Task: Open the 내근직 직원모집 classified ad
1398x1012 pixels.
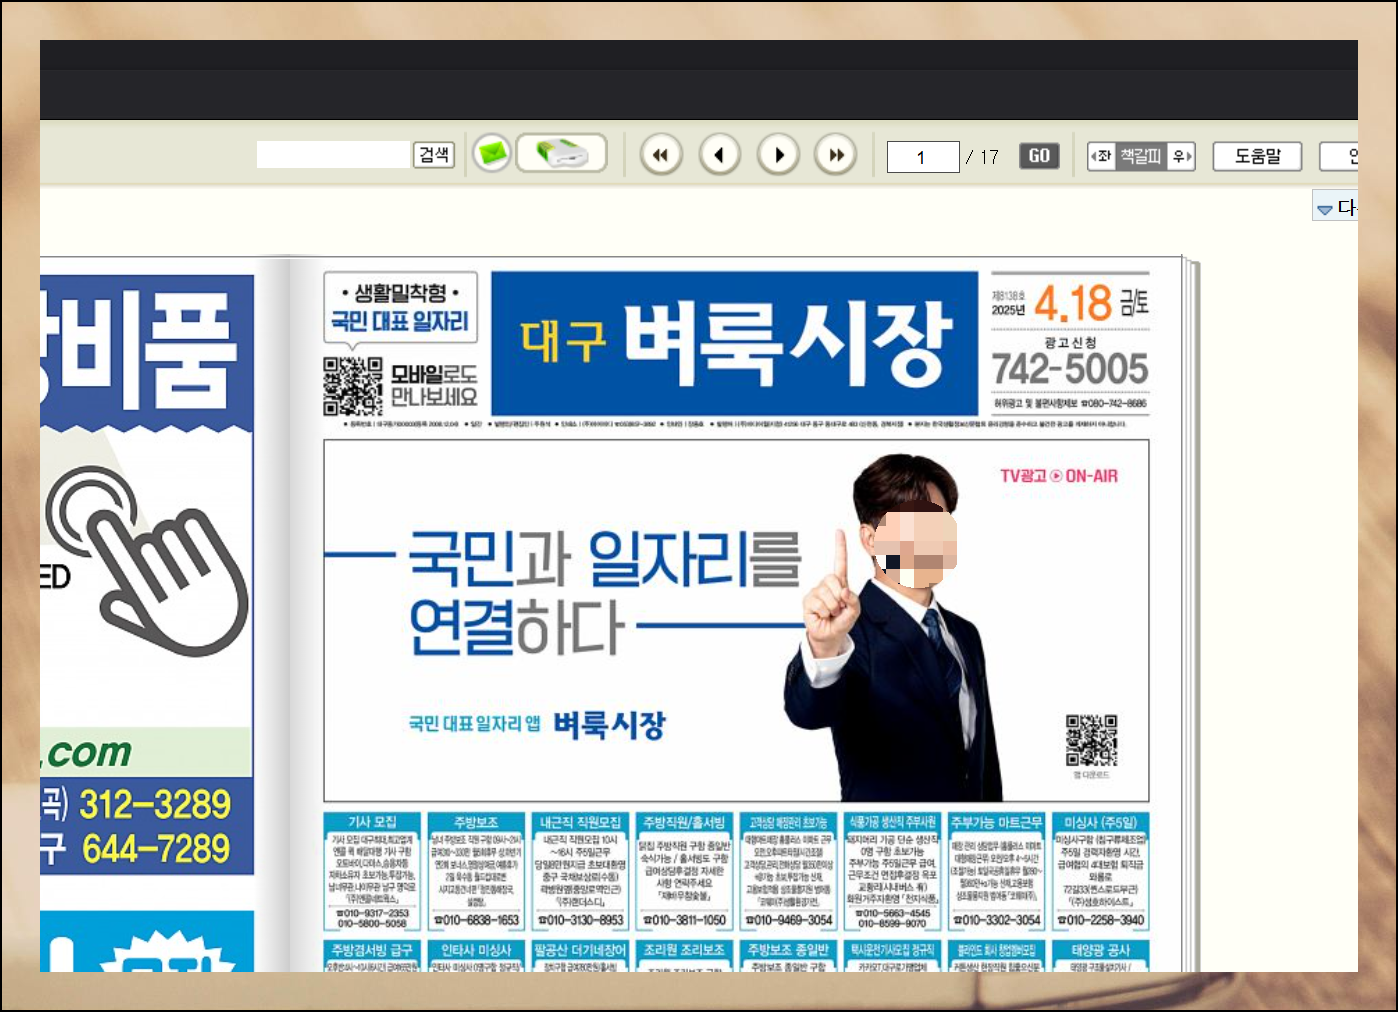Action: (x=580, y=872)
